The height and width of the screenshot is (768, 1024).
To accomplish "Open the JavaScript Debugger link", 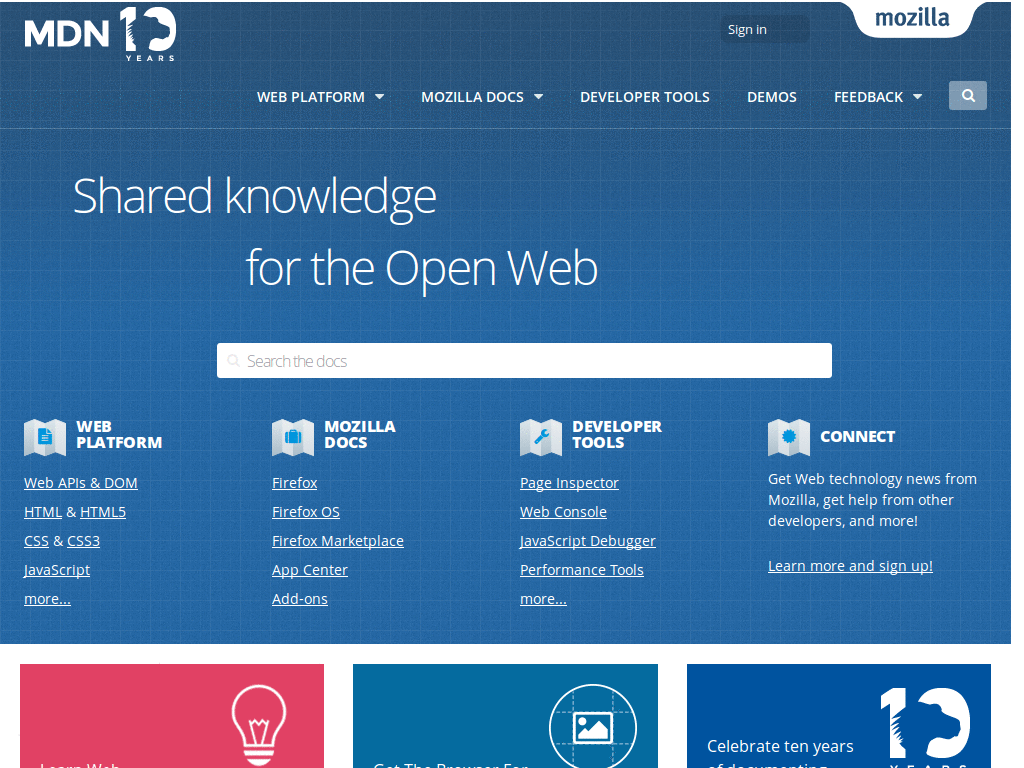I will (x=588, y=541).
